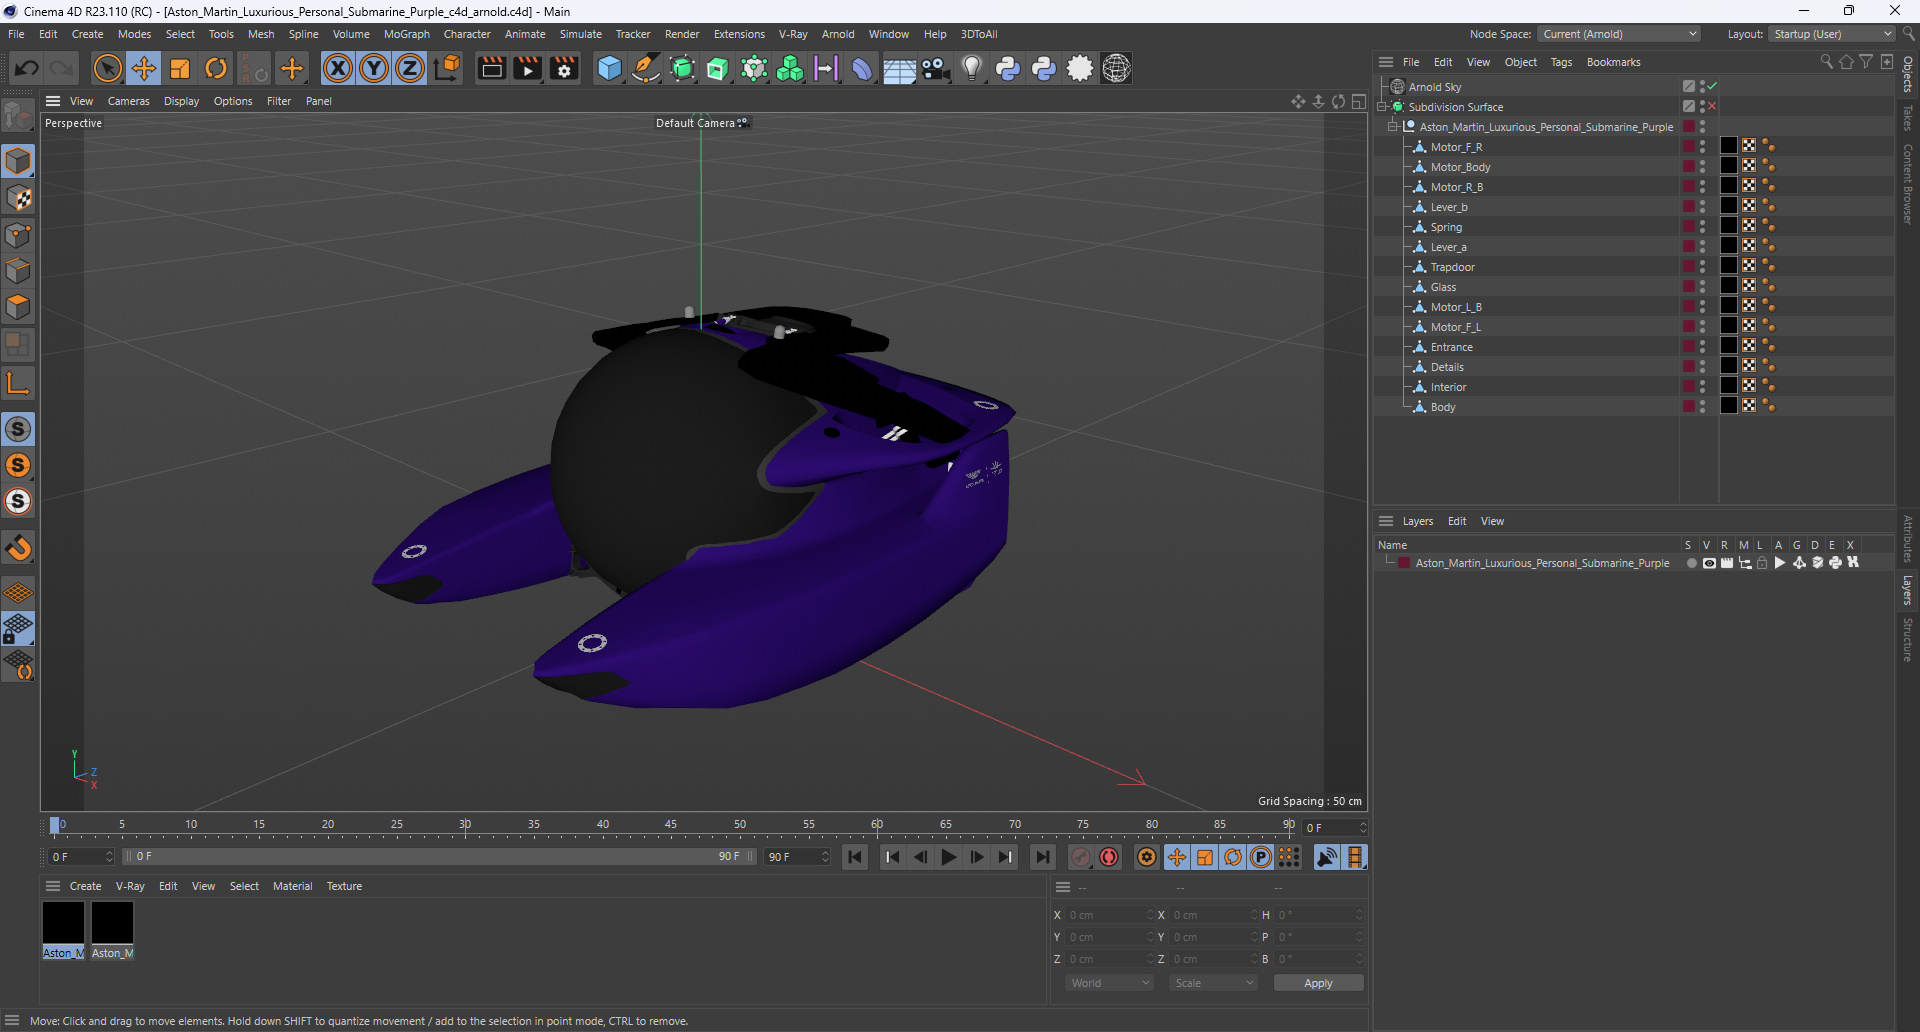Open the viewport Cameras menu
Screen dimensions: 1920x1032
pos(128,101)
